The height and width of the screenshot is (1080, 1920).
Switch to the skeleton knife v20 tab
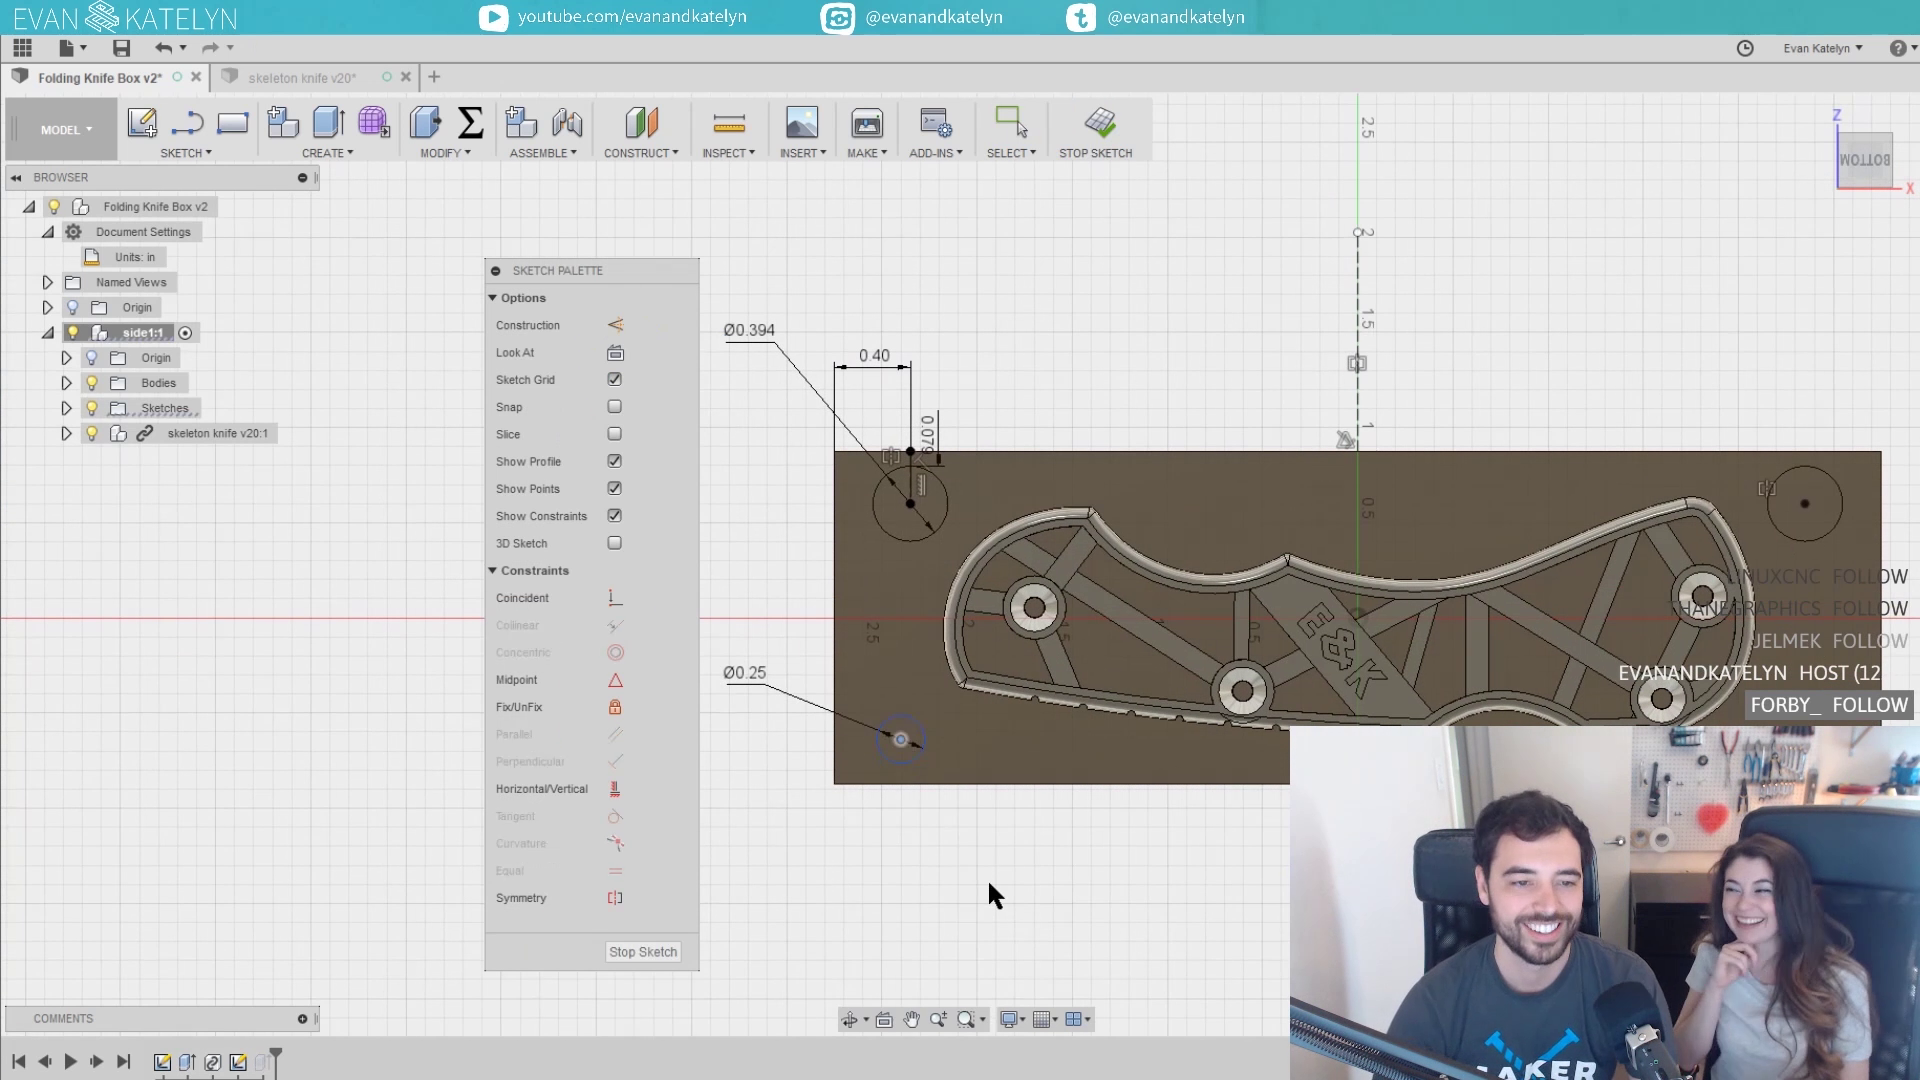(302, 78)
